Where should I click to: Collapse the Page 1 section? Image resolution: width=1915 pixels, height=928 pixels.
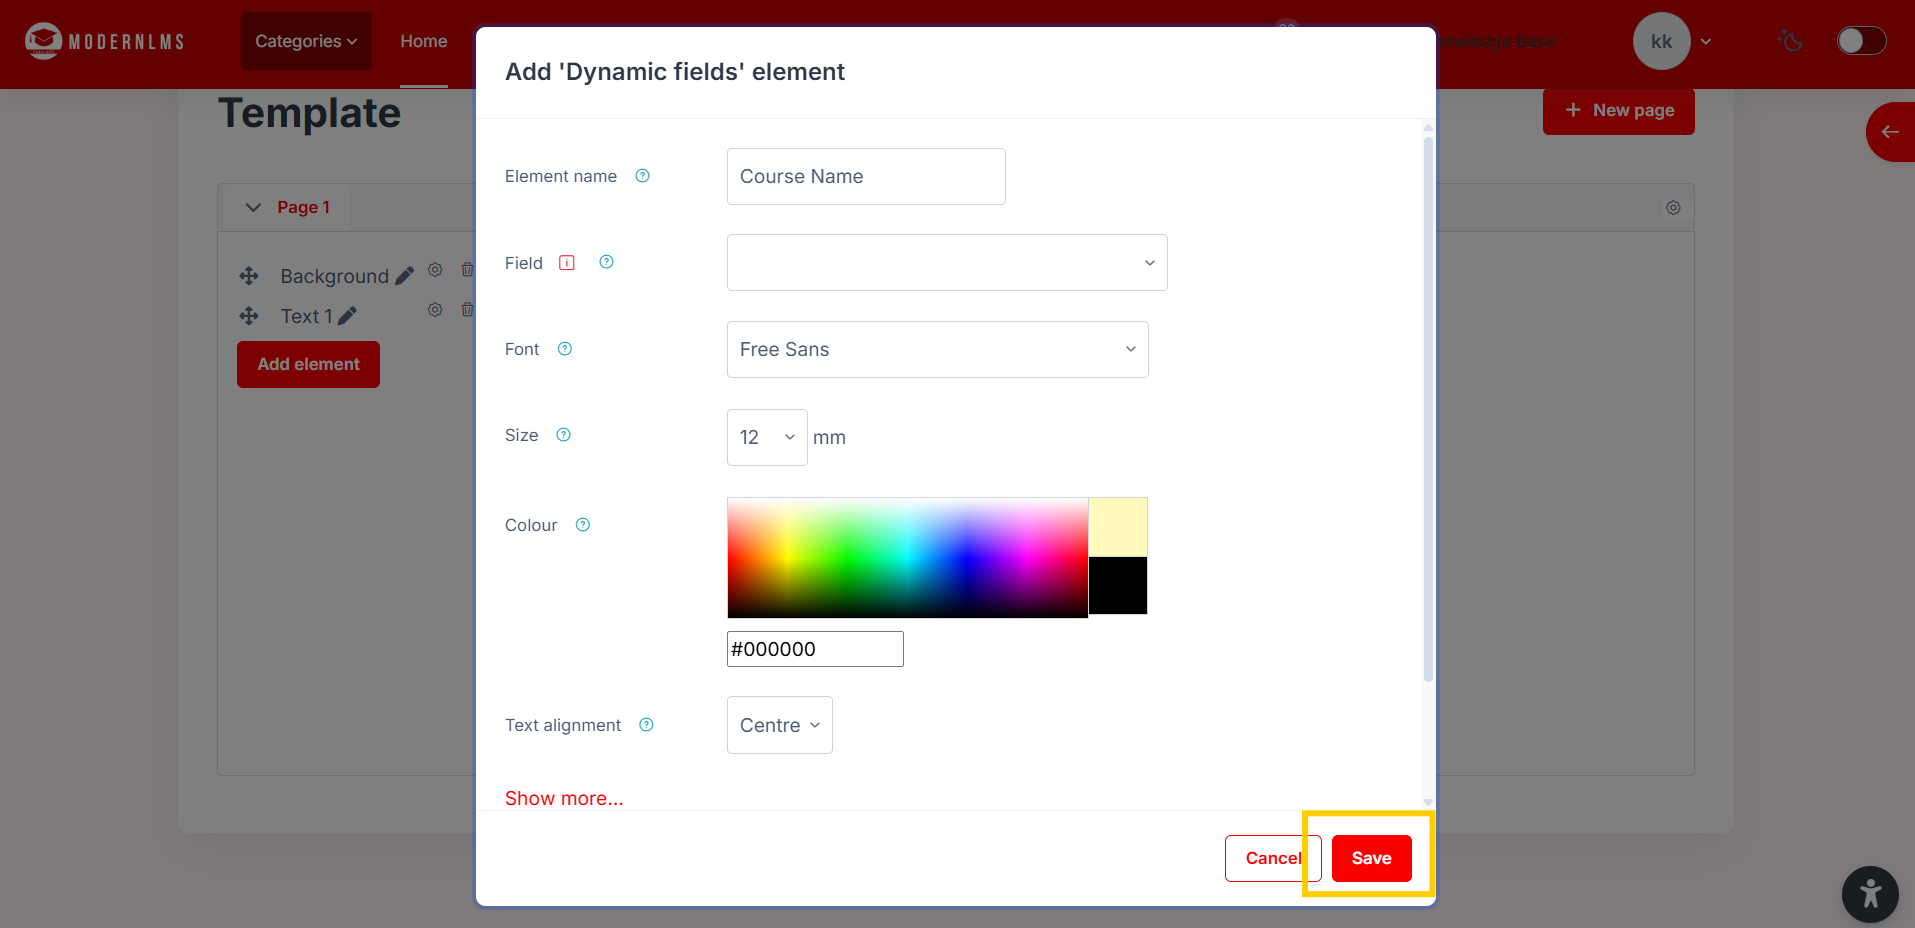pos(253,208)
